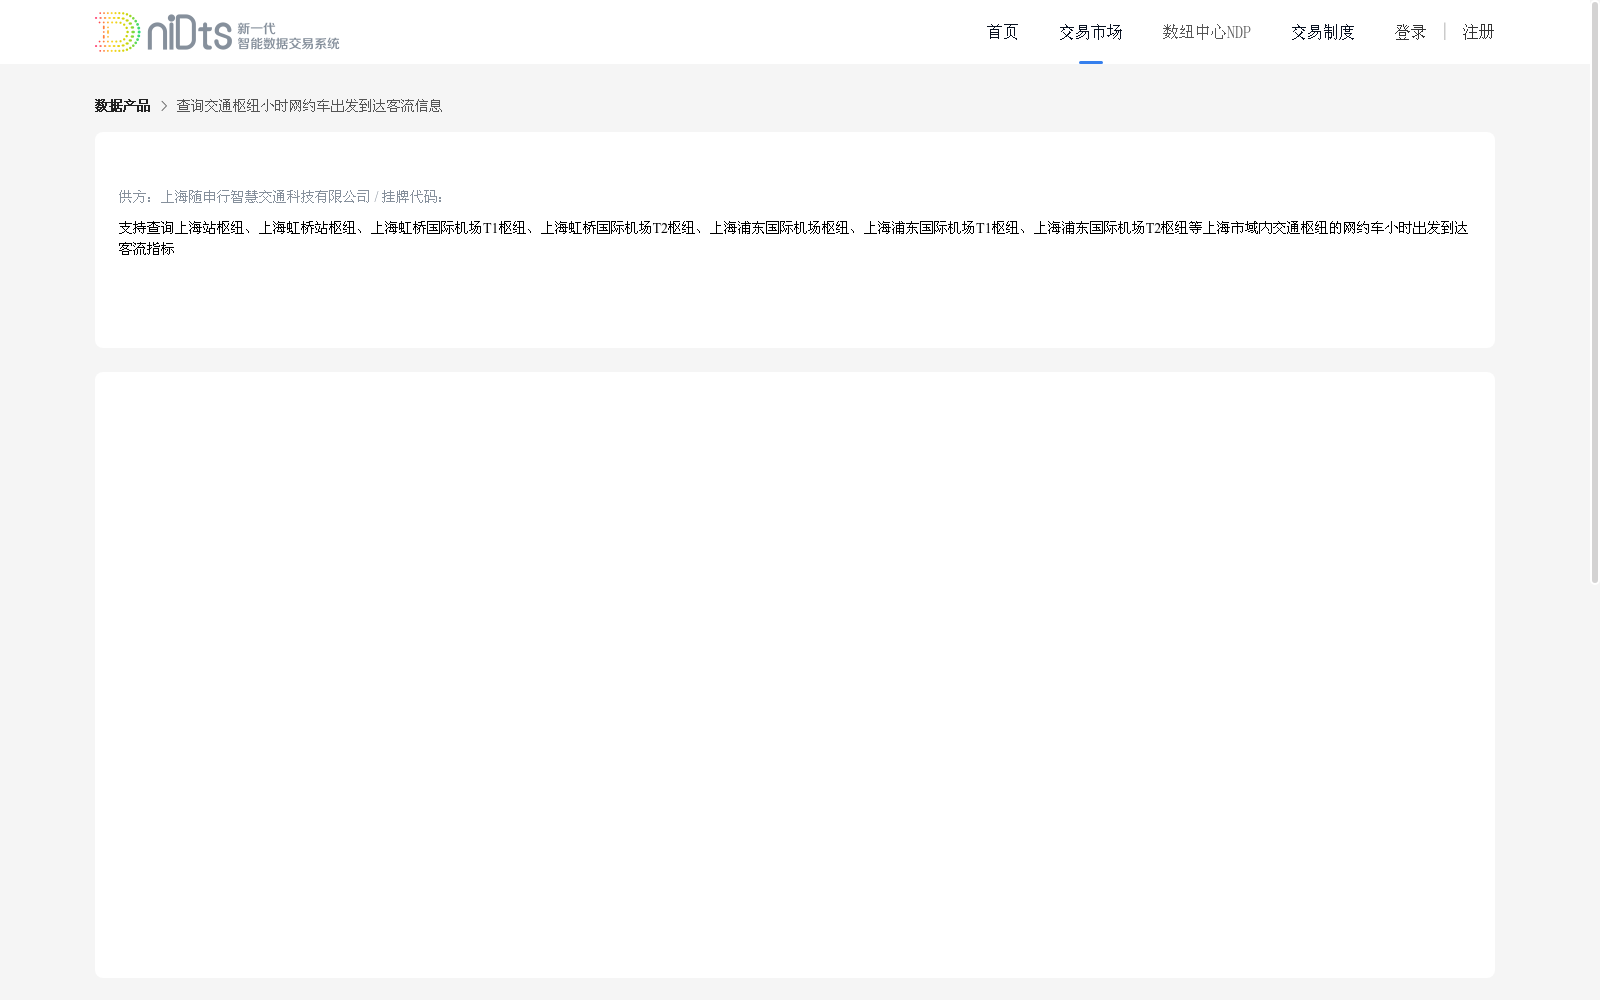This screenshot has width=1600, height=1000.
Task: Open the 交易制度 navigation item
Action: tap(1322, 32)
